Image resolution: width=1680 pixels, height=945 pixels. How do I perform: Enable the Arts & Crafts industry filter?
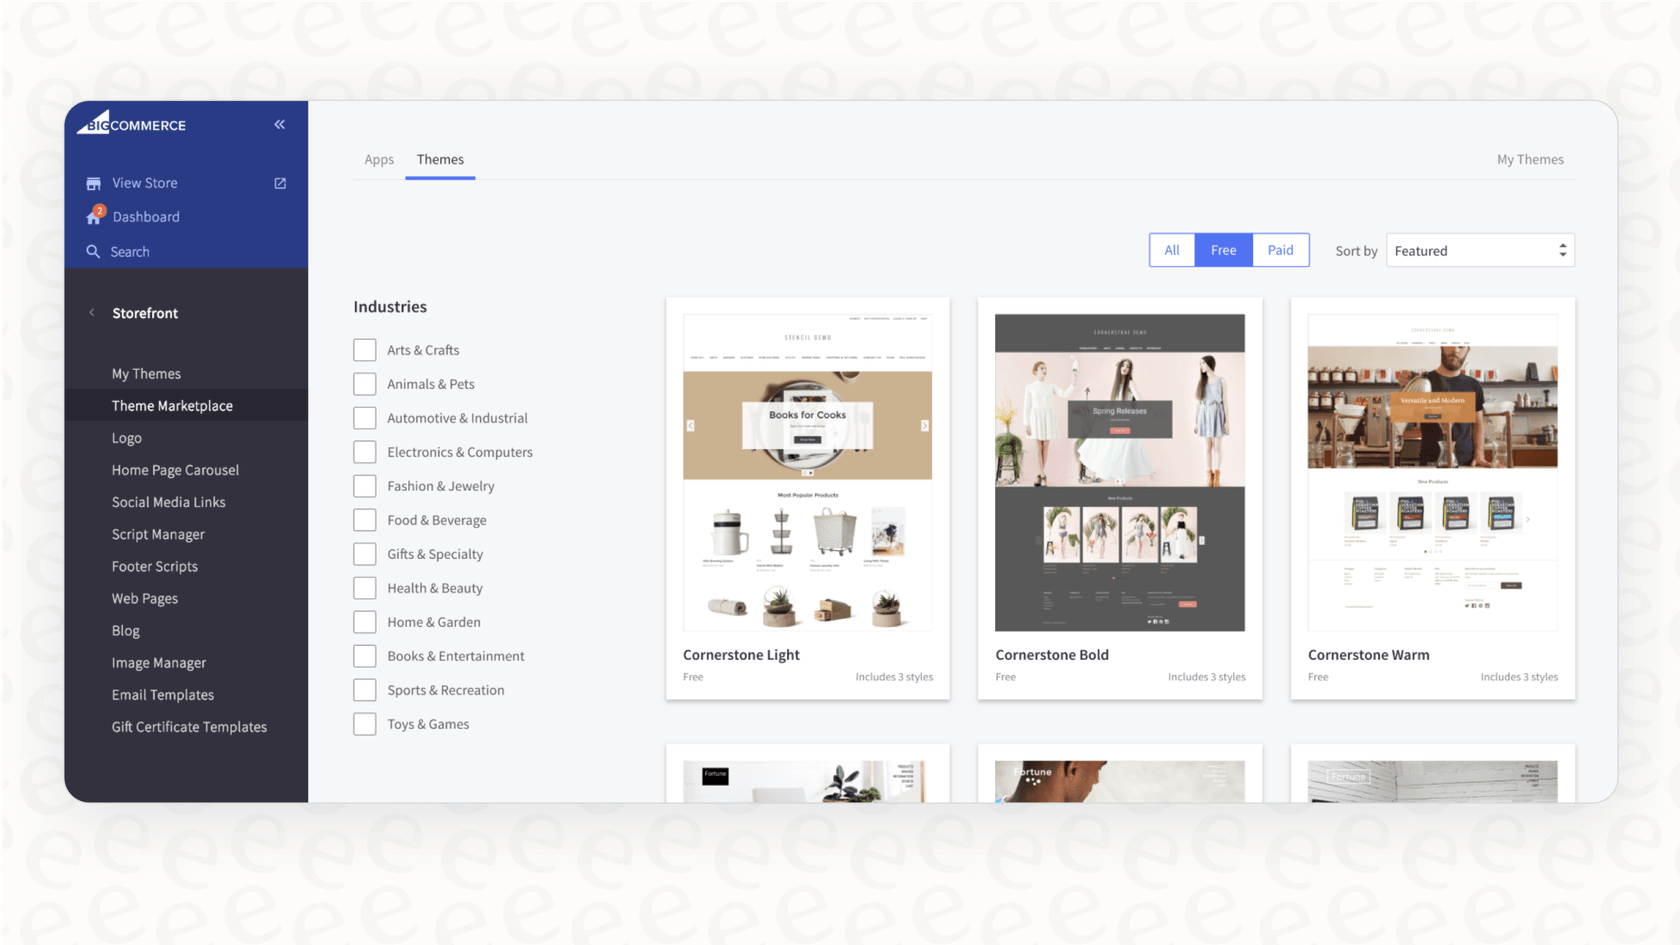coord(365,349)
